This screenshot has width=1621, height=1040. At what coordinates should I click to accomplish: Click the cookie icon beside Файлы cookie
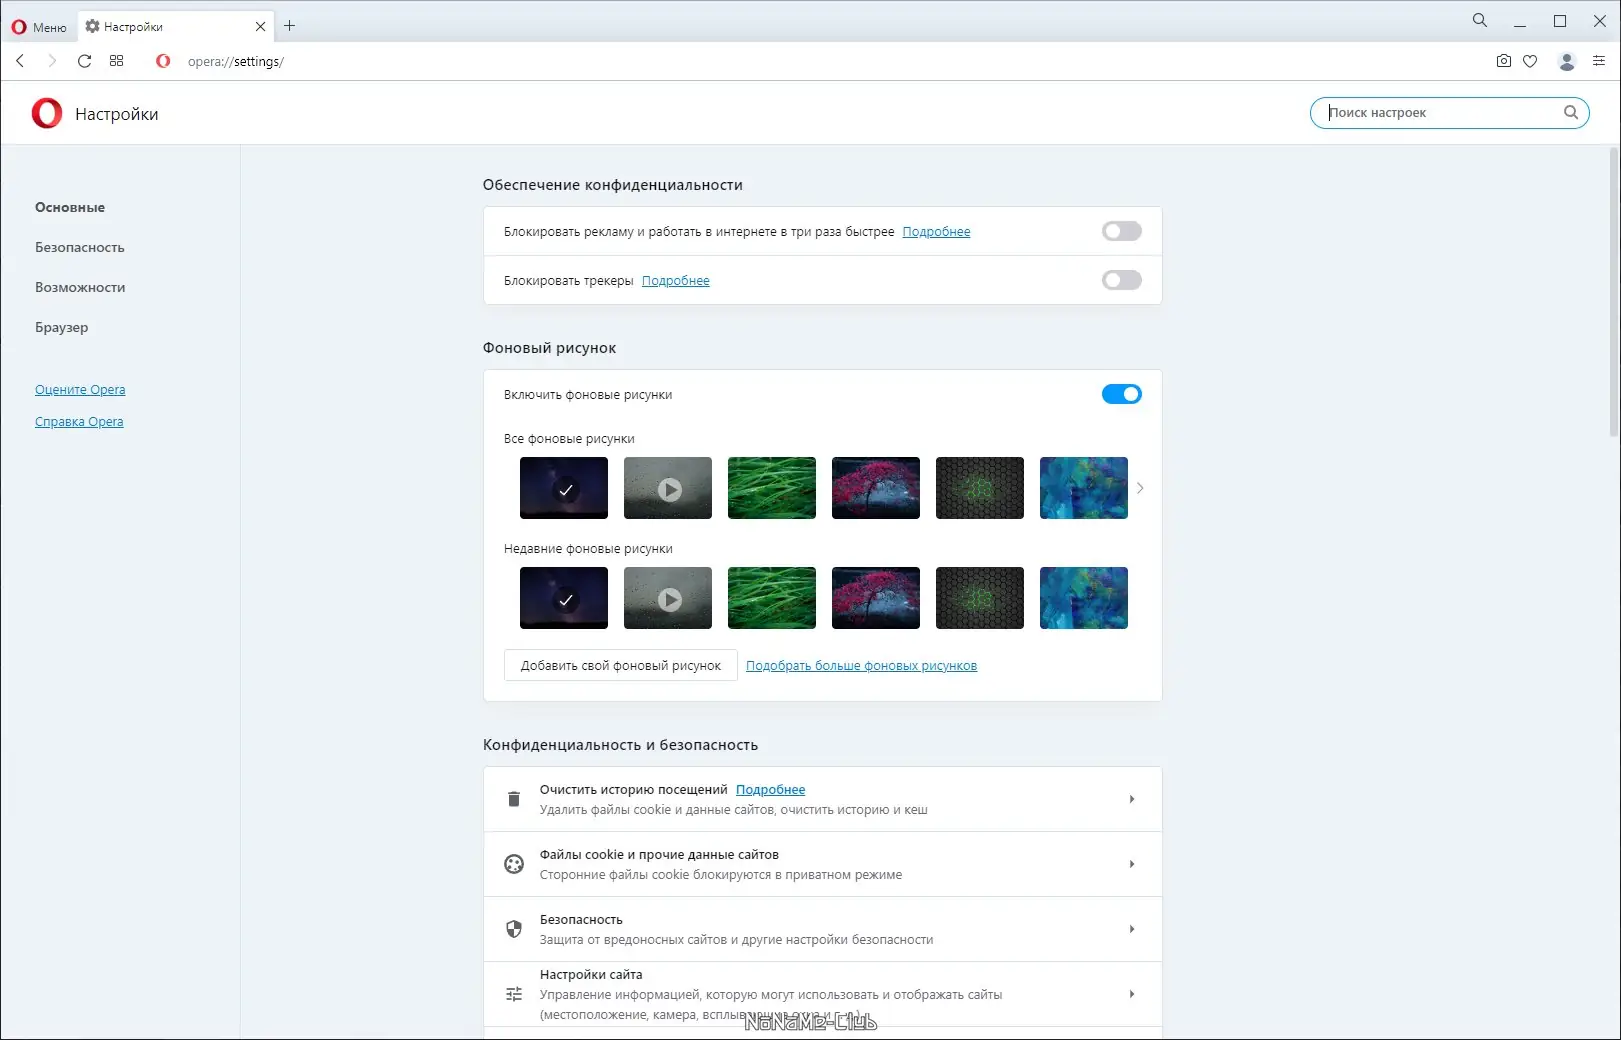[x=514, y=864]
